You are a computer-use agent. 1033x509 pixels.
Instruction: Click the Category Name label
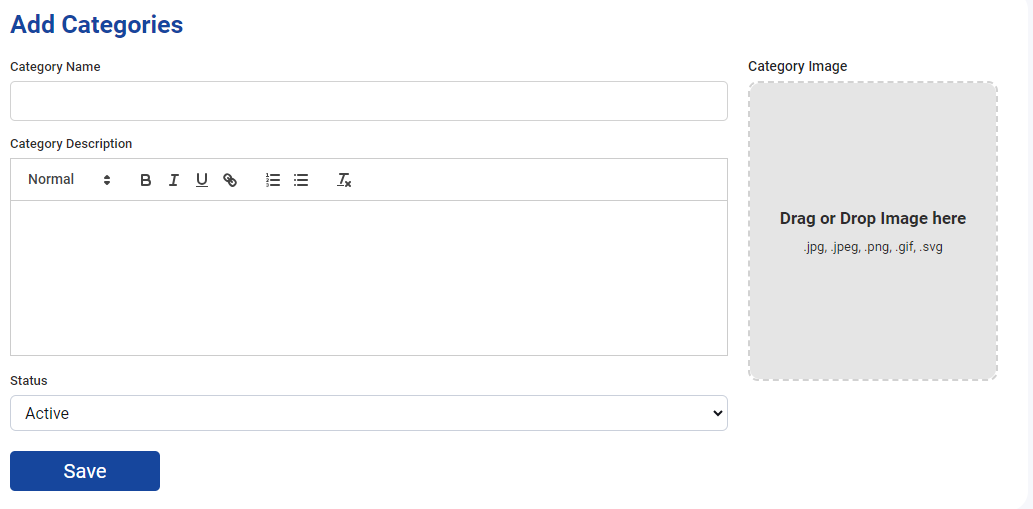[x=55, y=67]
